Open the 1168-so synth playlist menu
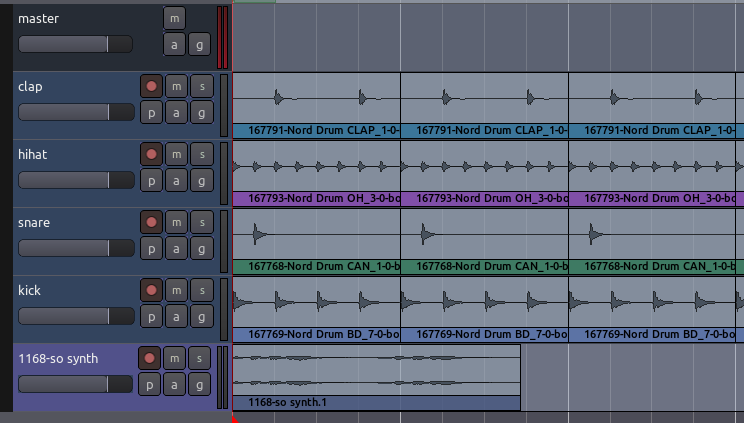This screenshot has width=744, height=423. [149, 385]
